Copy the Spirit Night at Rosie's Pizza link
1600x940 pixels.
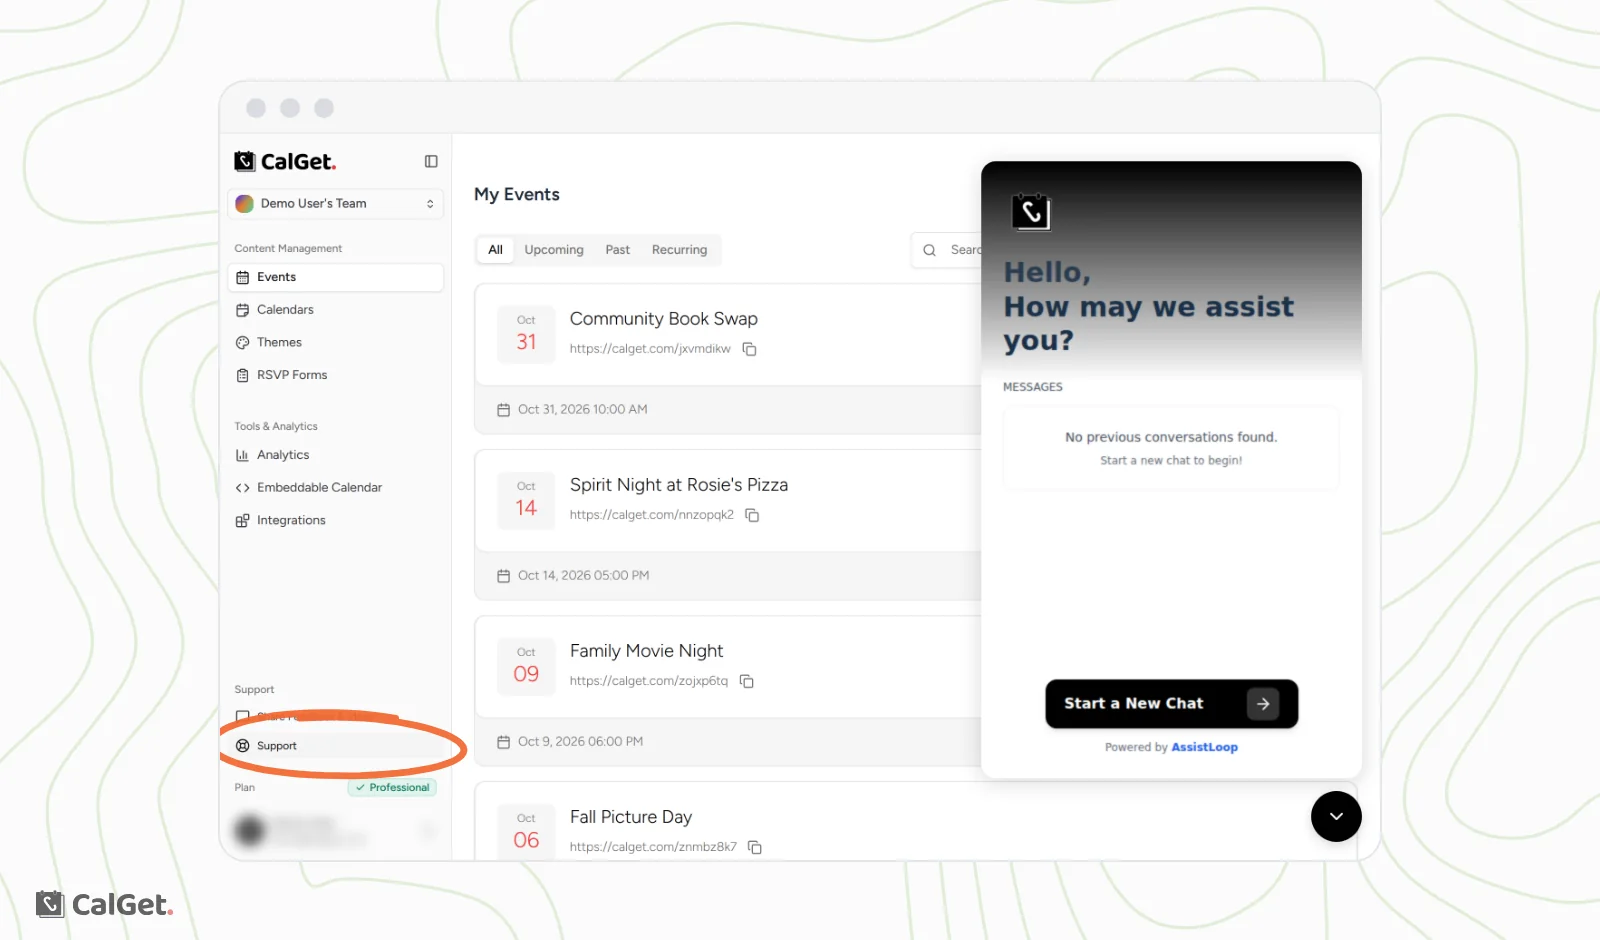click(752, 515)
